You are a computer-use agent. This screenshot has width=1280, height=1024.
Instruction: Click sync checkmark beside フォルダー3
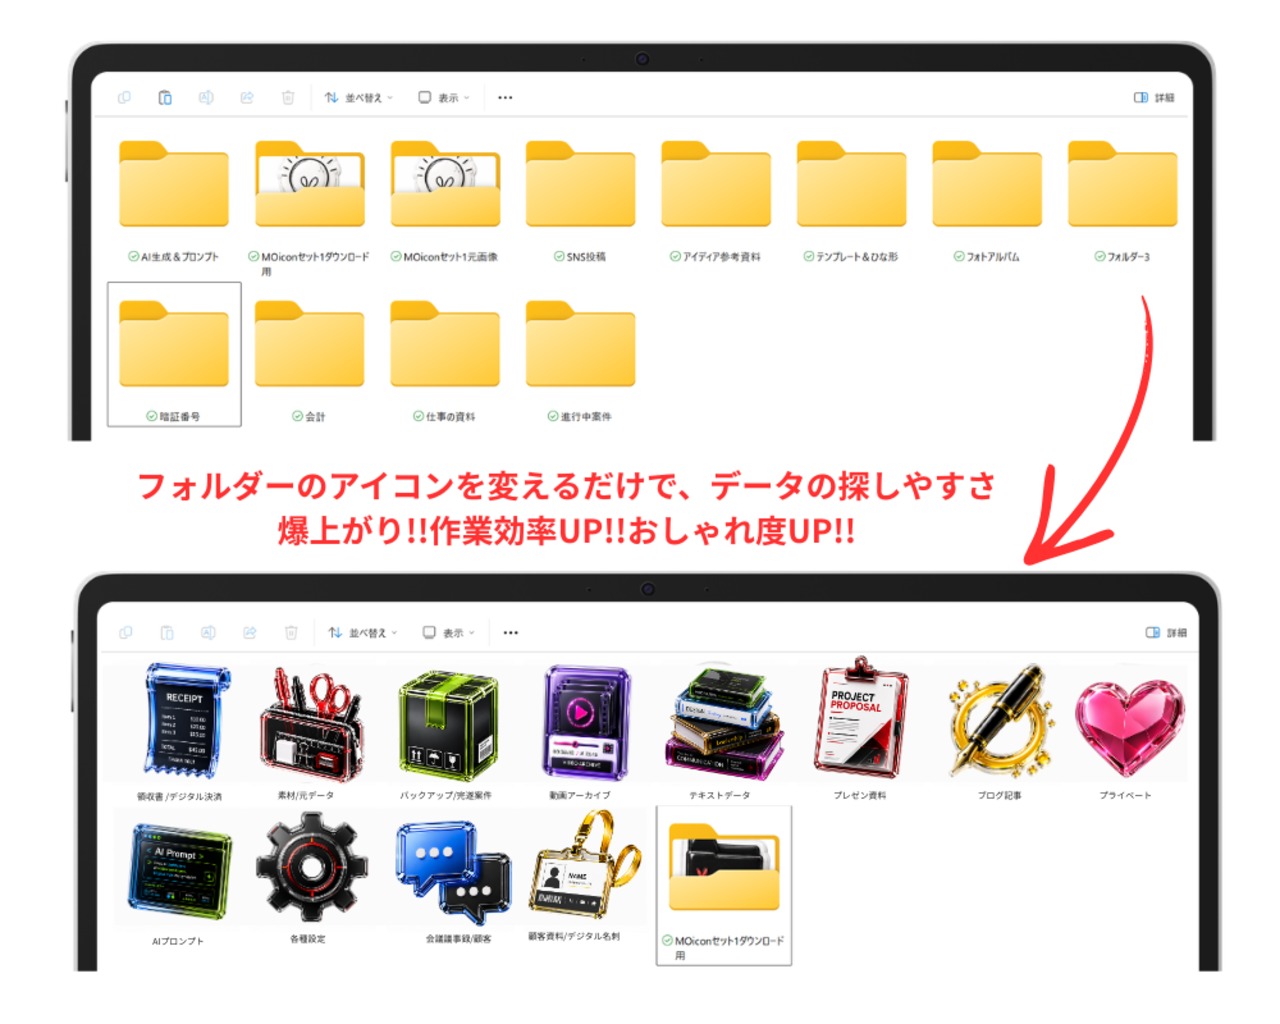(x=1100, y=257)
